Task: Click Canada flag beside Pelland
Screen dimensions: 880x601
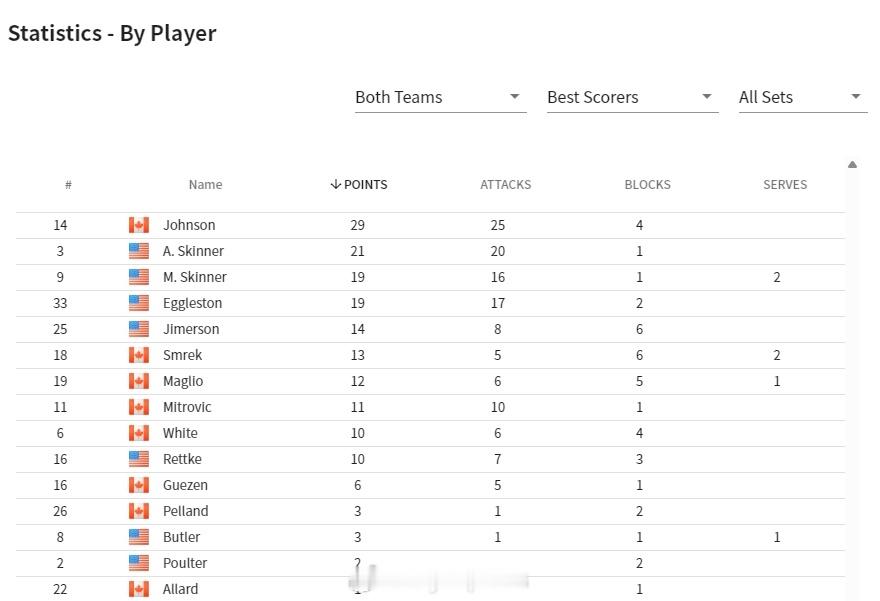Action: (x=139, y=511)
